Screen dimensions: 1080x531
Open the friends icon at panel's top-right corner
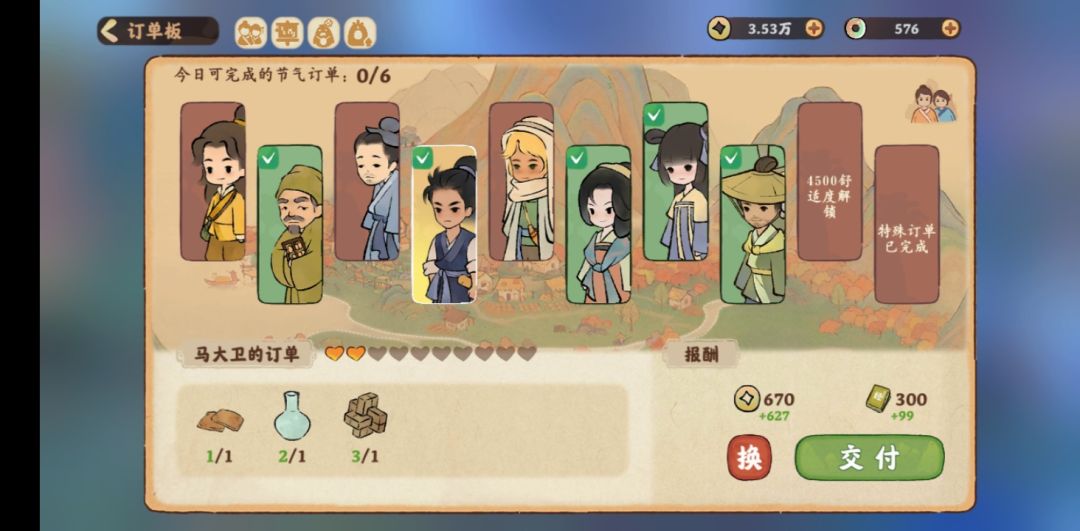coord(933,104)
